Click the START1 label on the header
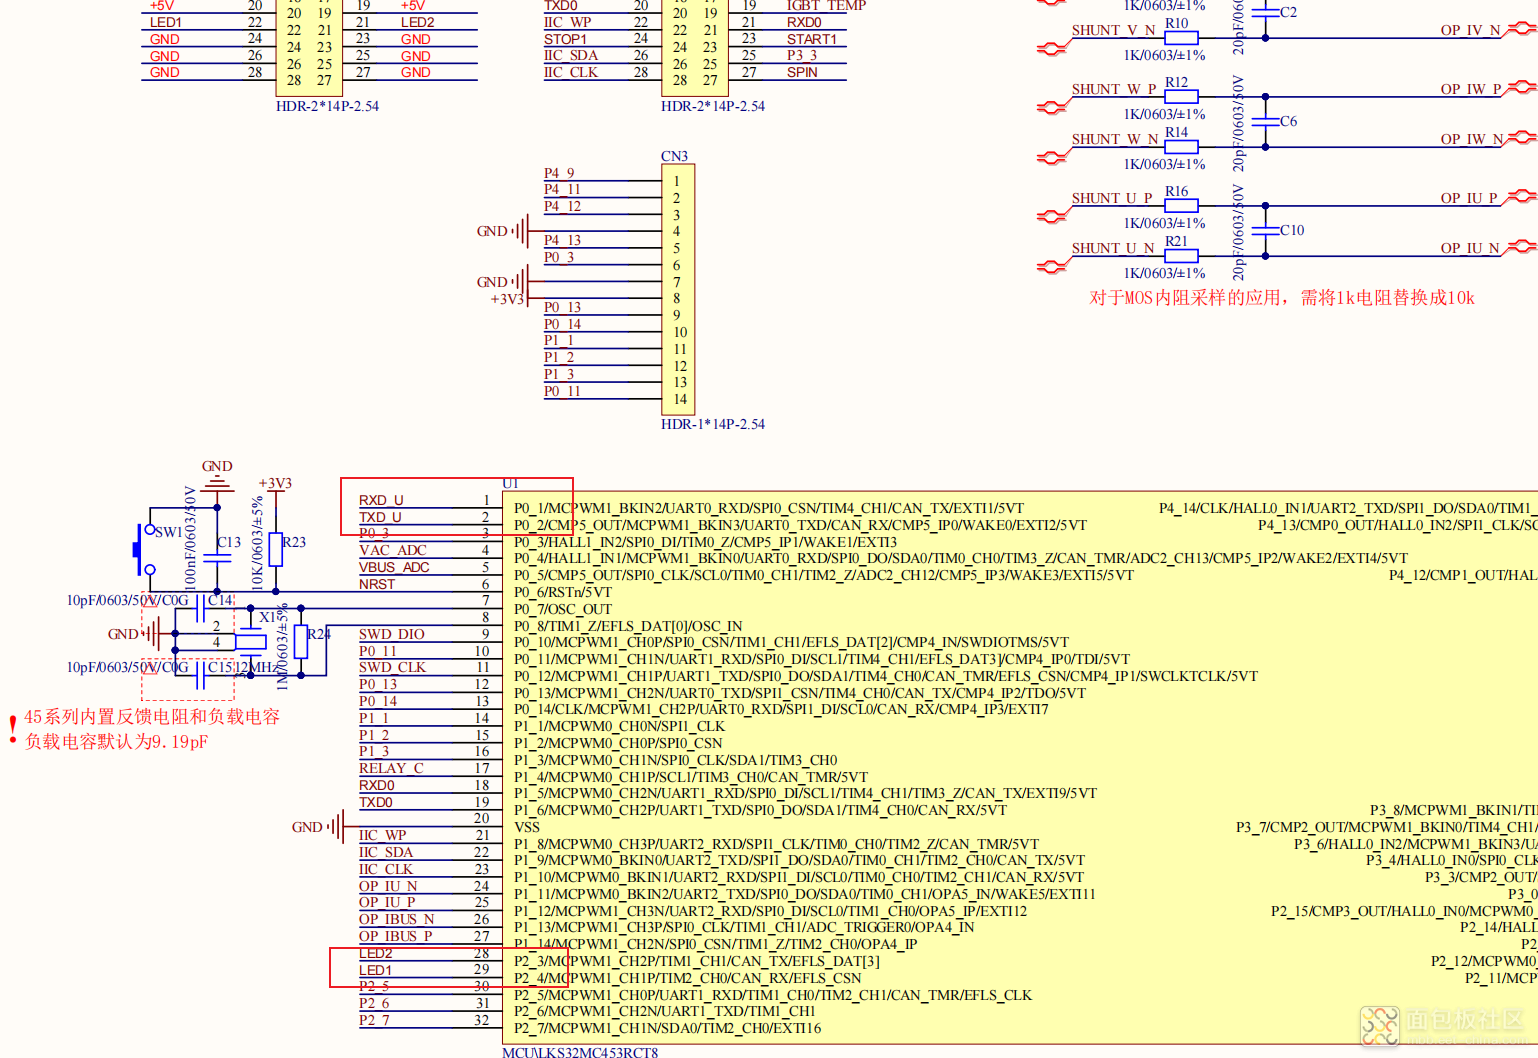 (812, 39)
